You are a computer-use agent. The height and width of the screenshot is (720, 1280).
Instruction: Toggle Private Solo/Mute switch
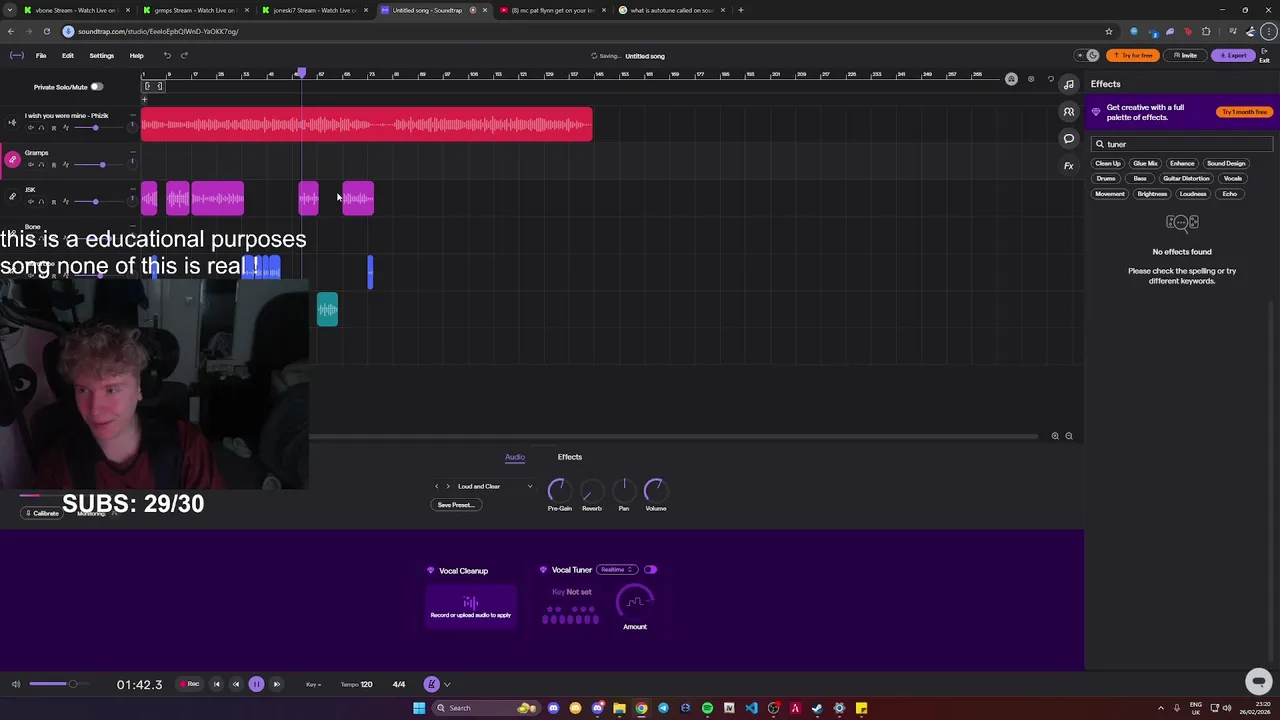pos(96,87)
